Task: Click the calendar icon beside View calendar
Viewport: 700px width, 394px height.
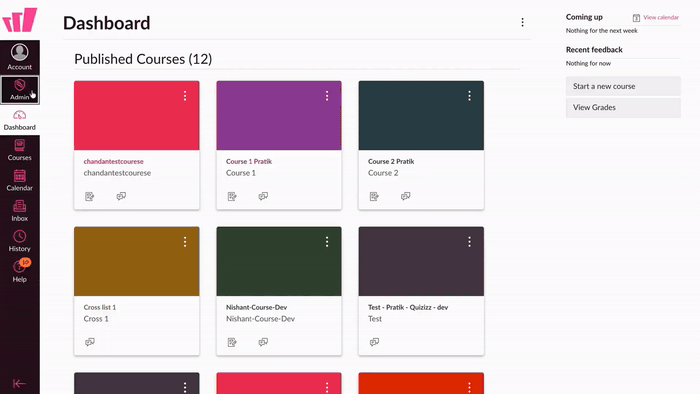Action: tap(636, 18)
